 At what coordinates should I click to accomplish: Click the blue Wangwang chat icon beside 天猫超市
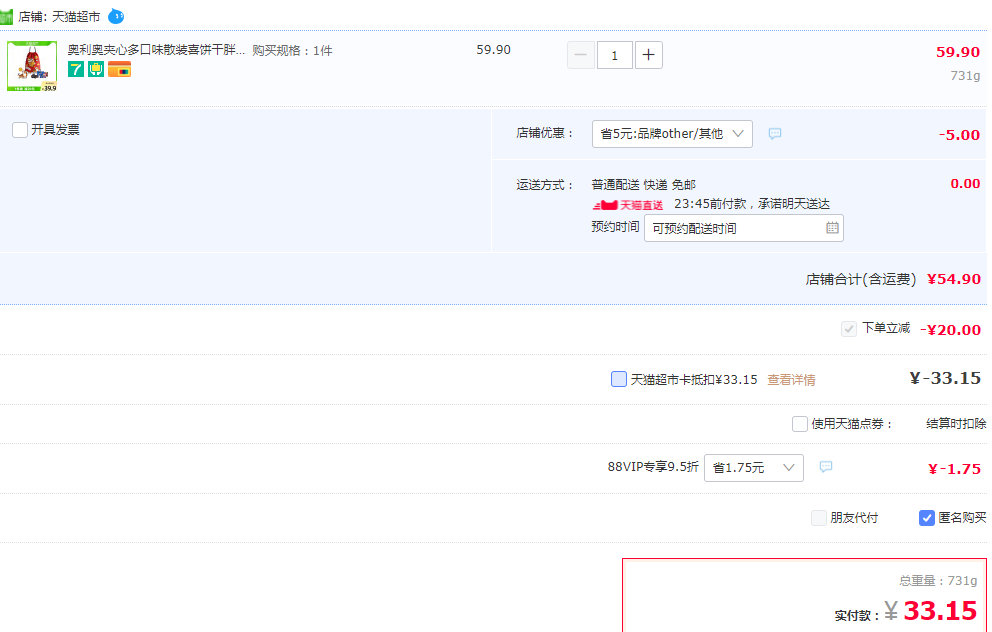[116, 16]
